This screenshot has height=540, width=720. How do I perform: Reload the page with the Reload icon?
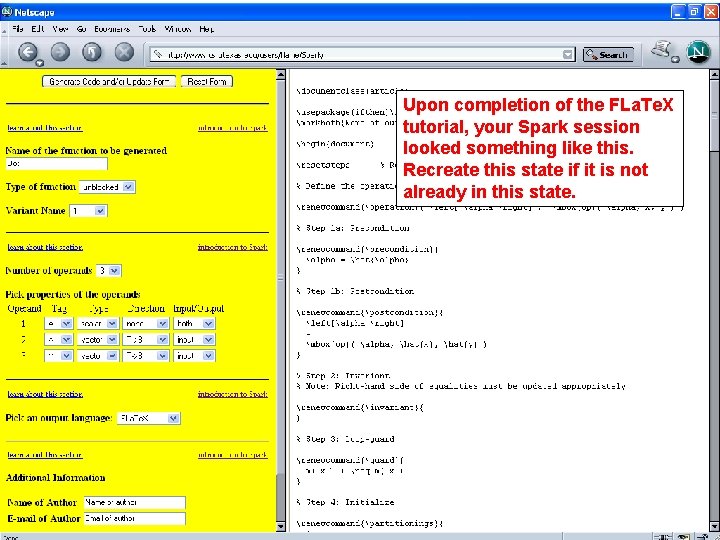(x=92, y=52)
